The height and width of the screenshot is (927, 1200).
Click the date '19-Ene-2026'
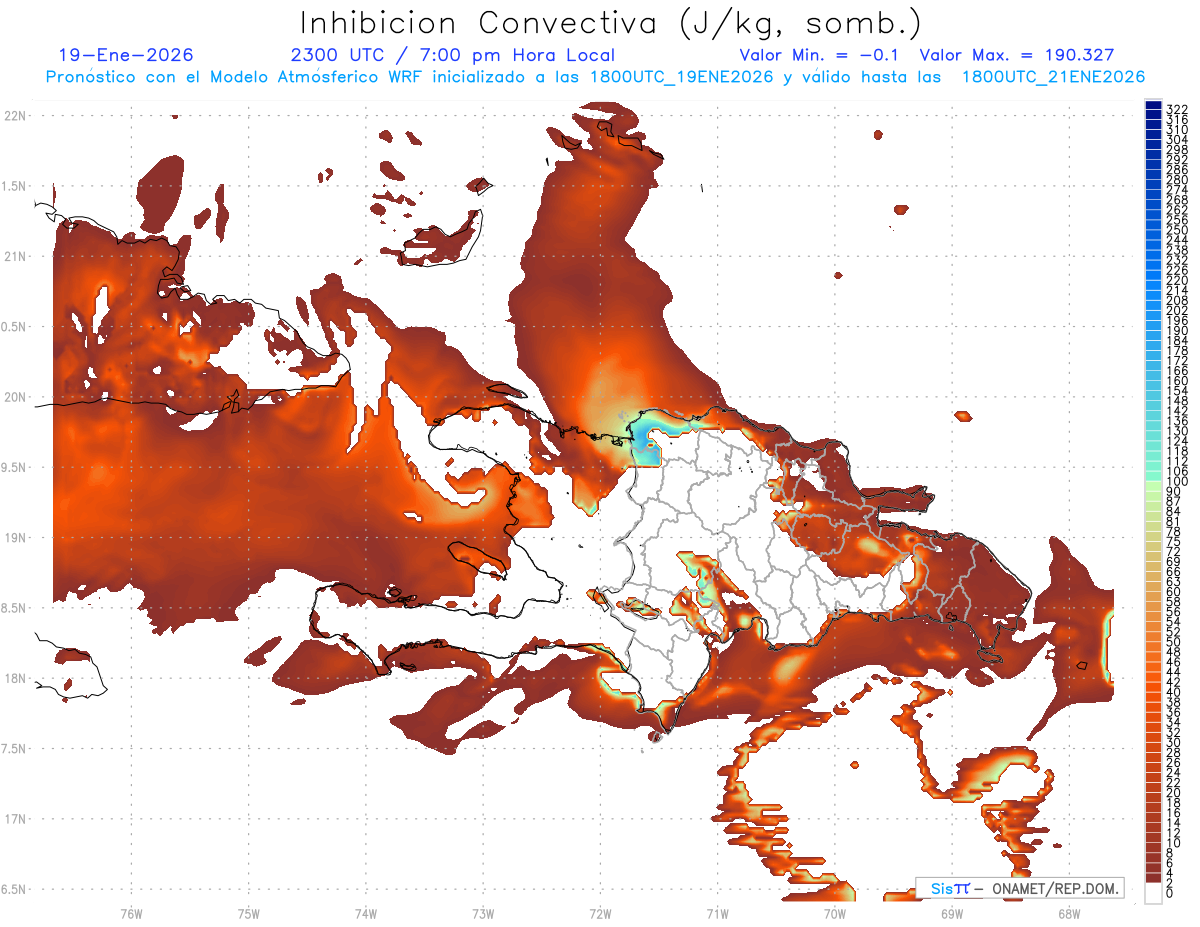coord(126,56)
